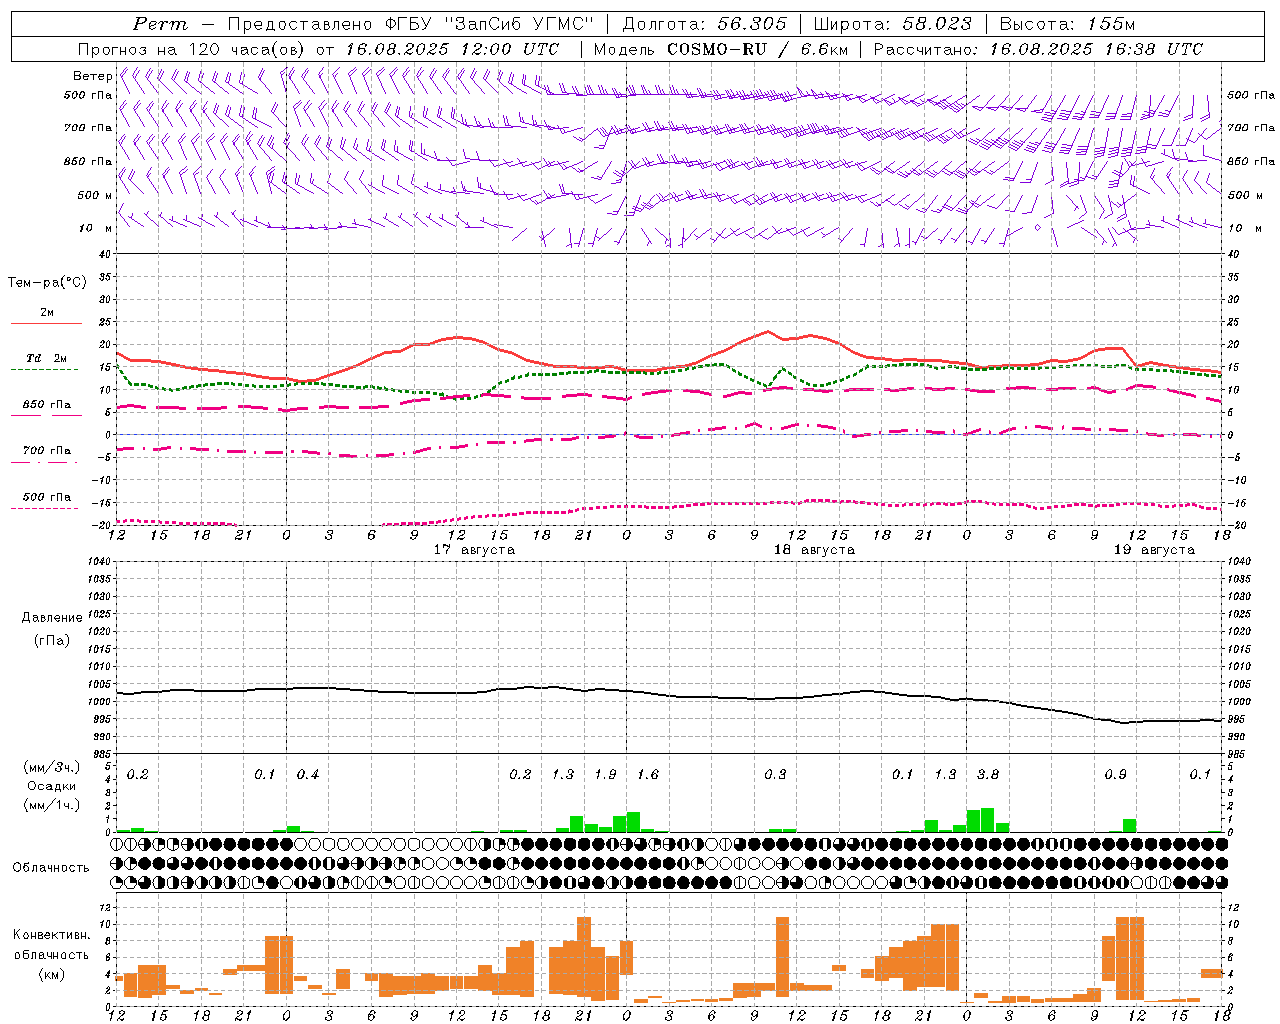The image size is (1280, 1024).
Task: Click the "Рассчитано: 16.08.2025 16:38 UTC" timestamp
Action: pos(1038,48)
